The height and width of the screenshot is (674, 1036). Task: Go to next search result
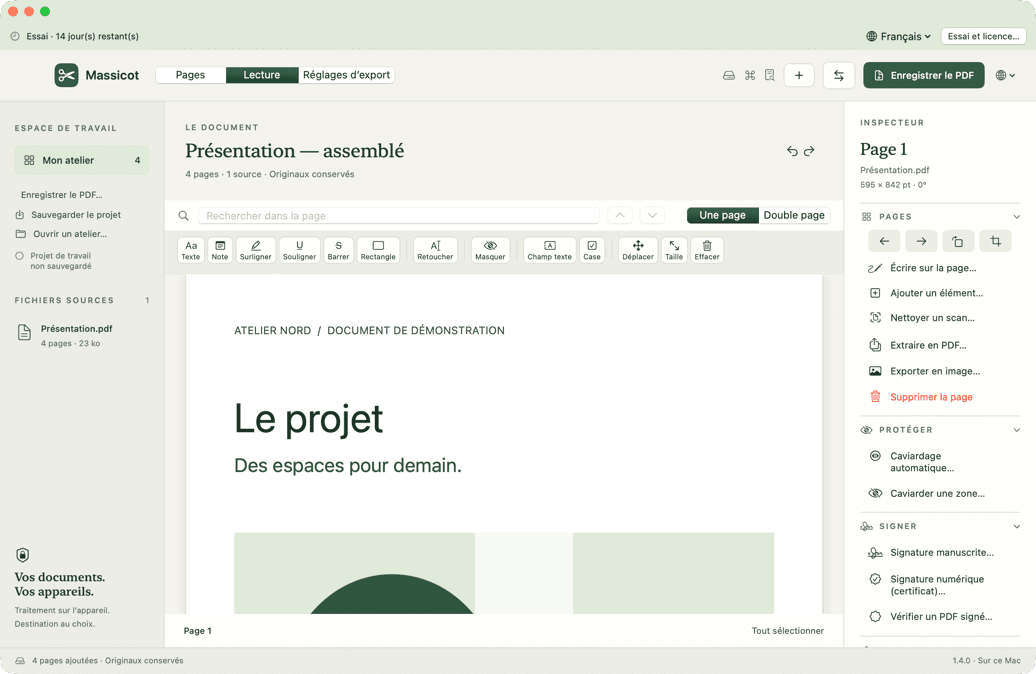click(x=652, y=215)
